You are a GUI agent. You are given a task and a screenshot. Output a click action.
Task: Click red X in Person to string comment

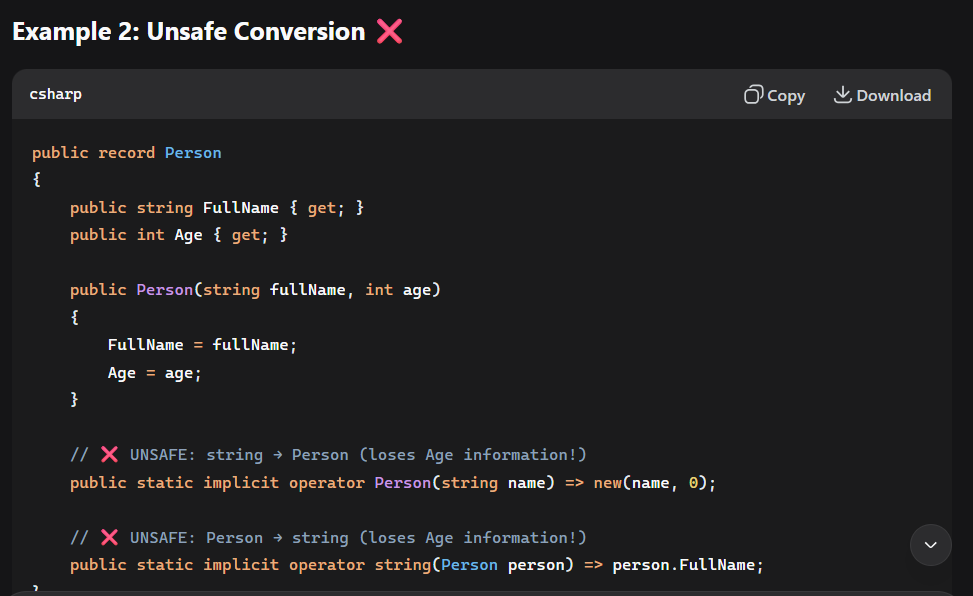tap(109, 538)
